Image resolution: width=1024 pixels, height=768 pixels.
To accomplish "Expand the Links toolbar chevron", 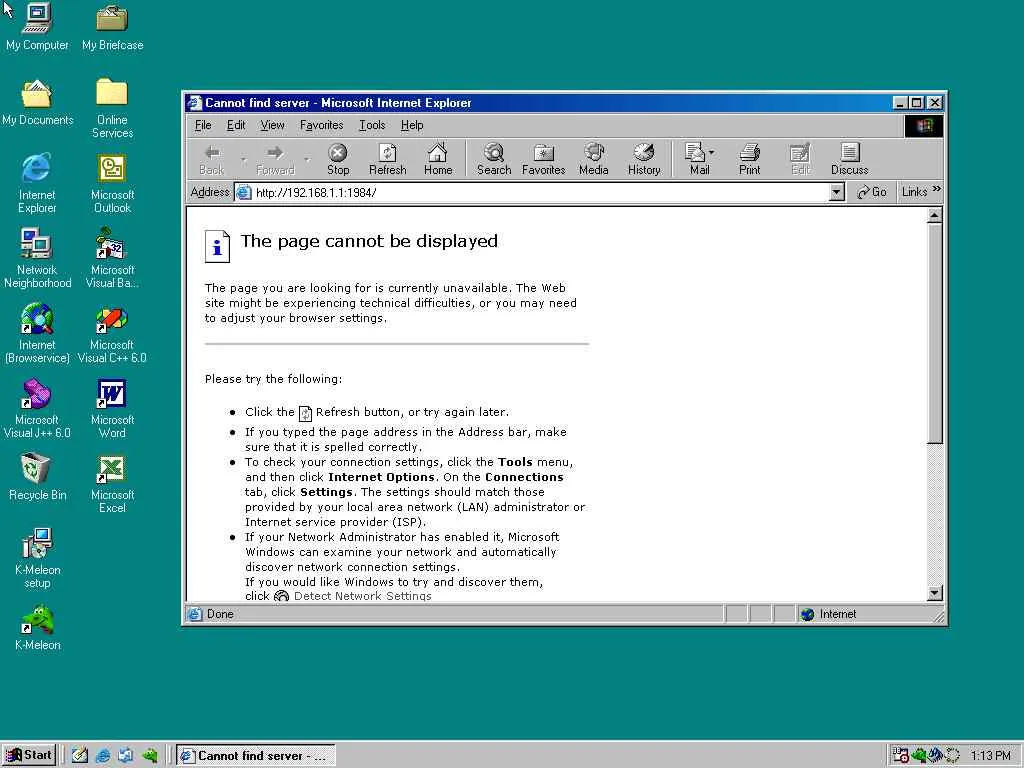I will click(937, 189).
